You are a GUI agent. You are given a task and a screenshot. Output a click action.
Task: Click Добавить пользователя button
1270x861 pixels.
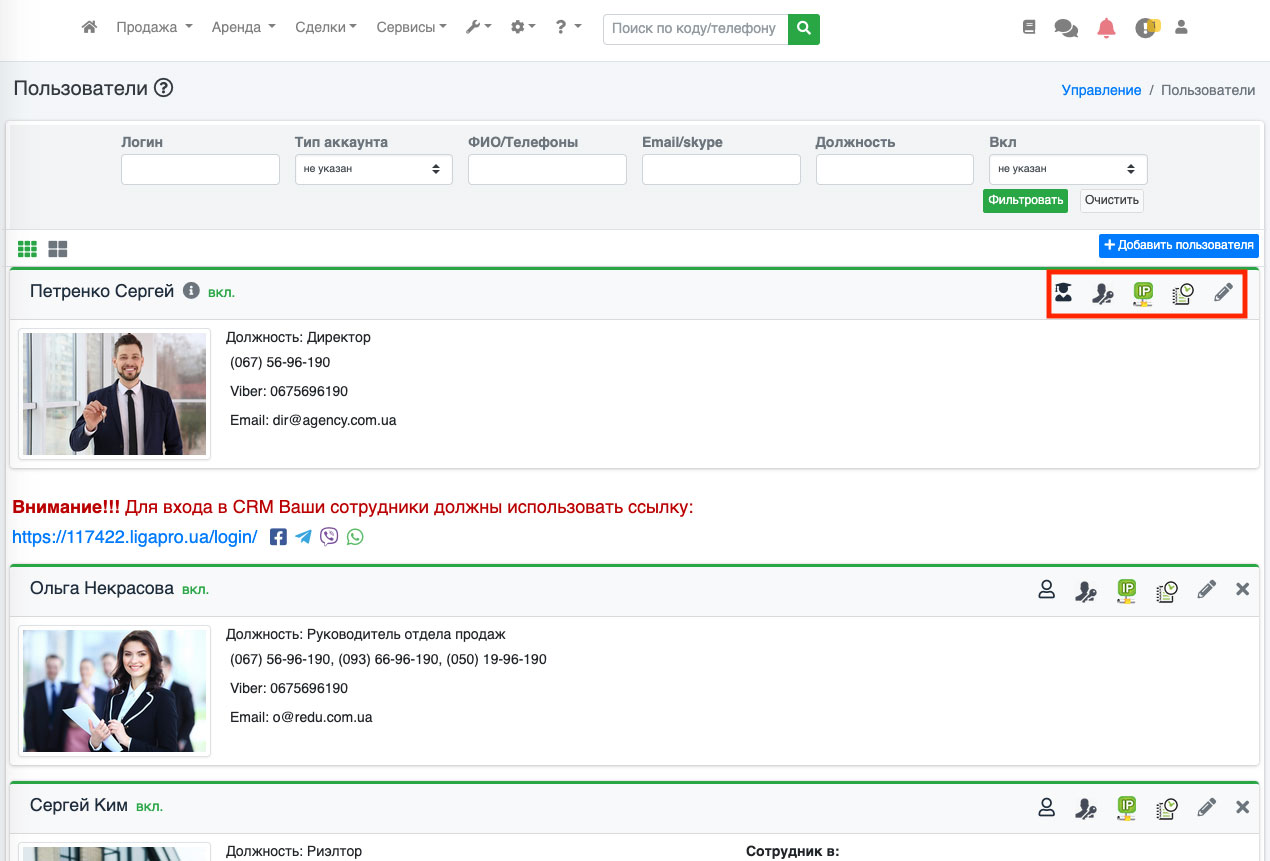(1178, 246)
